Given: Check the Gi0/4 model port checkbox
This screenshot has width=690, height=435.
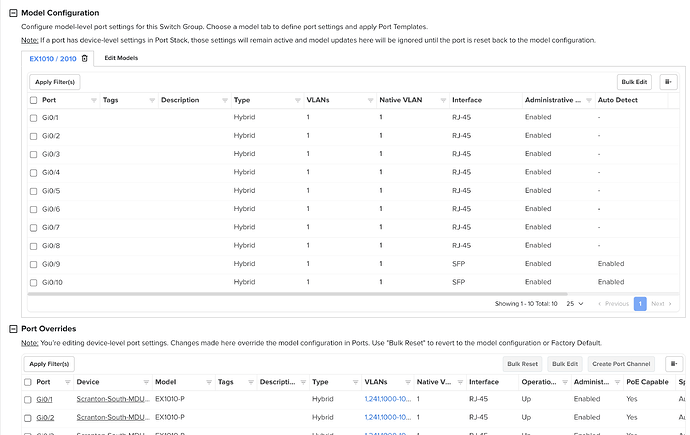Looking at the screenshot, I should point(33,173).
